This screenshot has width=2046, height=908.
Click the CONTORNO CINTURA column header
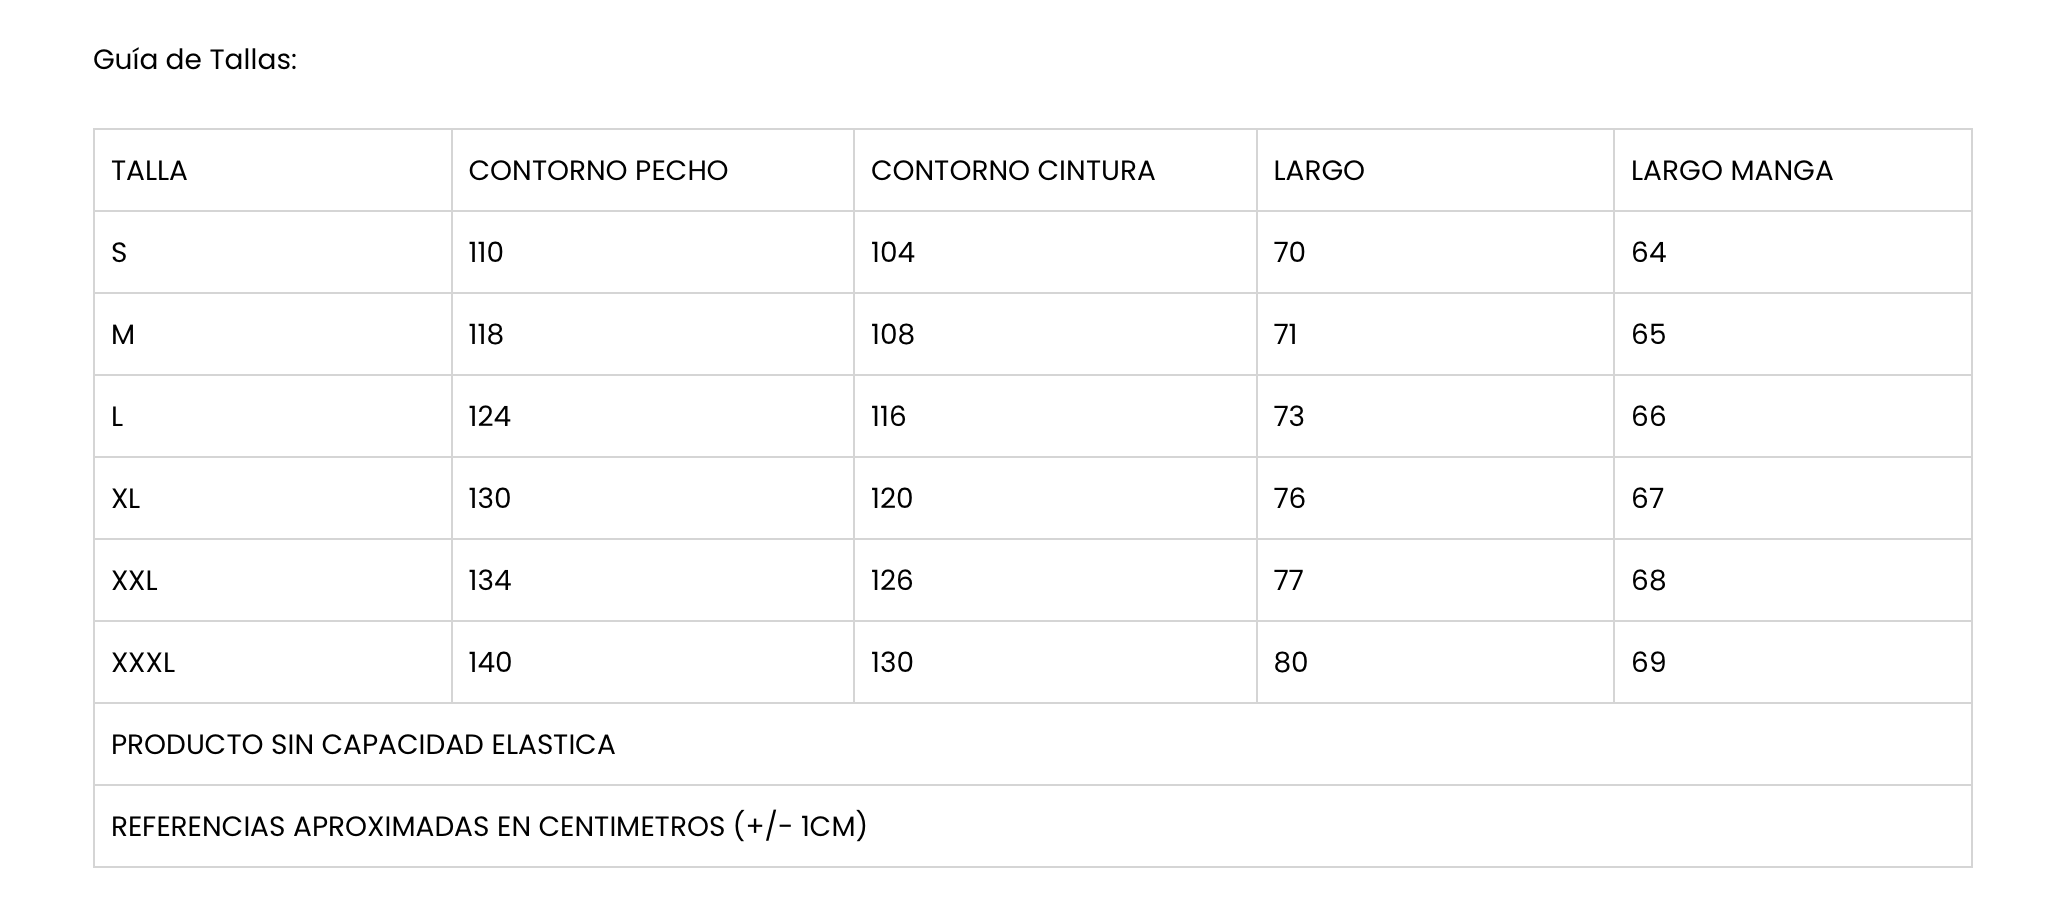coord(1012,171)
